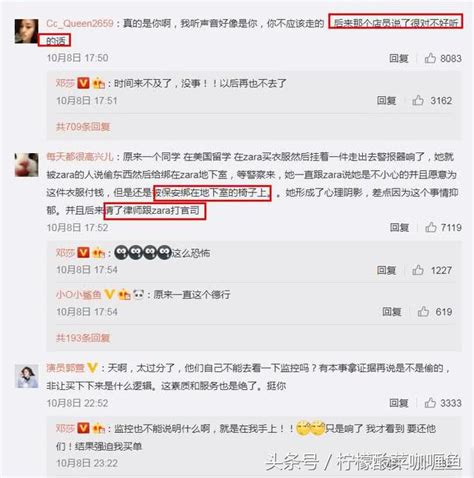Open 小O小鲨鱼 username link
The width and height of the screenshot is (474, 478).
[x=78, y=294]
